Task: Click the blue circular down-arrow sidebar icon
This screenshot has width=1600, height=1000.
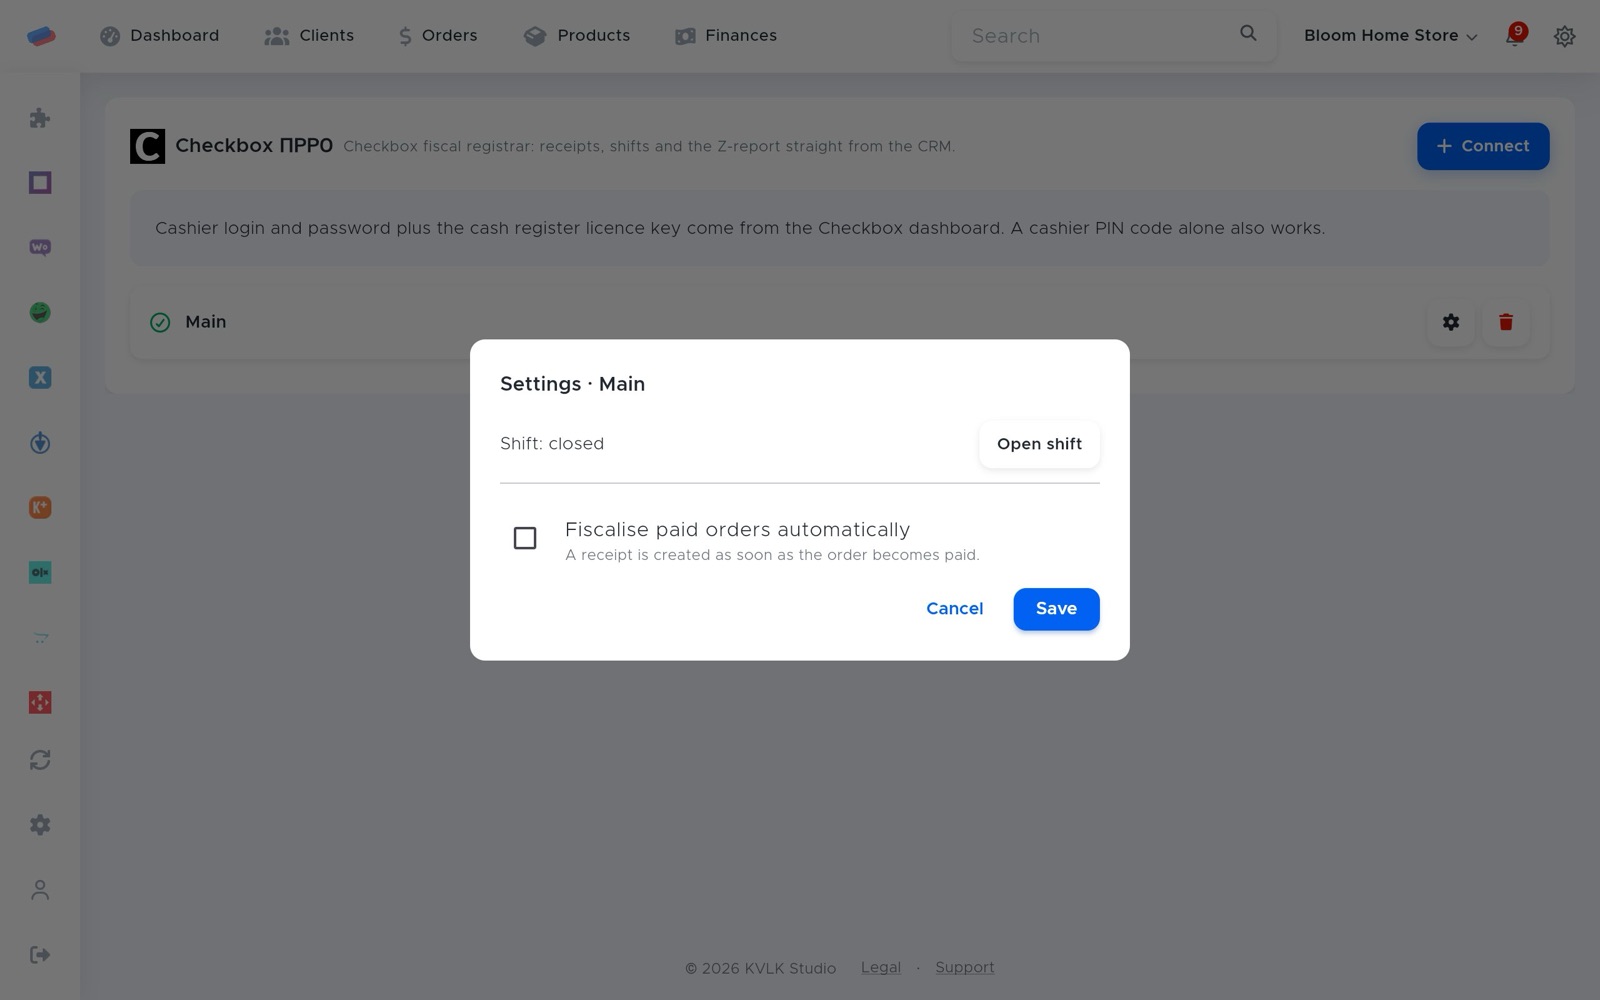Action: point(40,443)
